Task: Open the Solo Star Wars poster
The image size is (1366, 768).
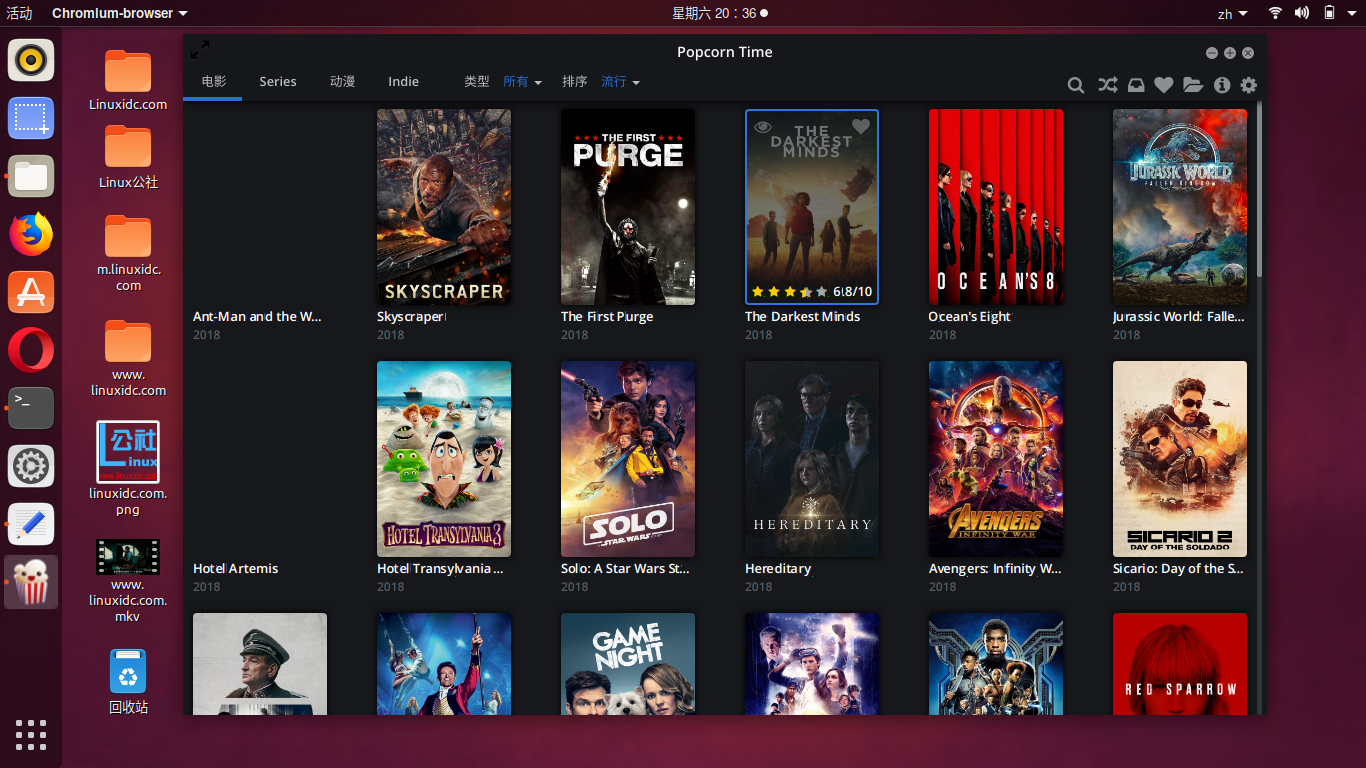Action: coord(628,459)
